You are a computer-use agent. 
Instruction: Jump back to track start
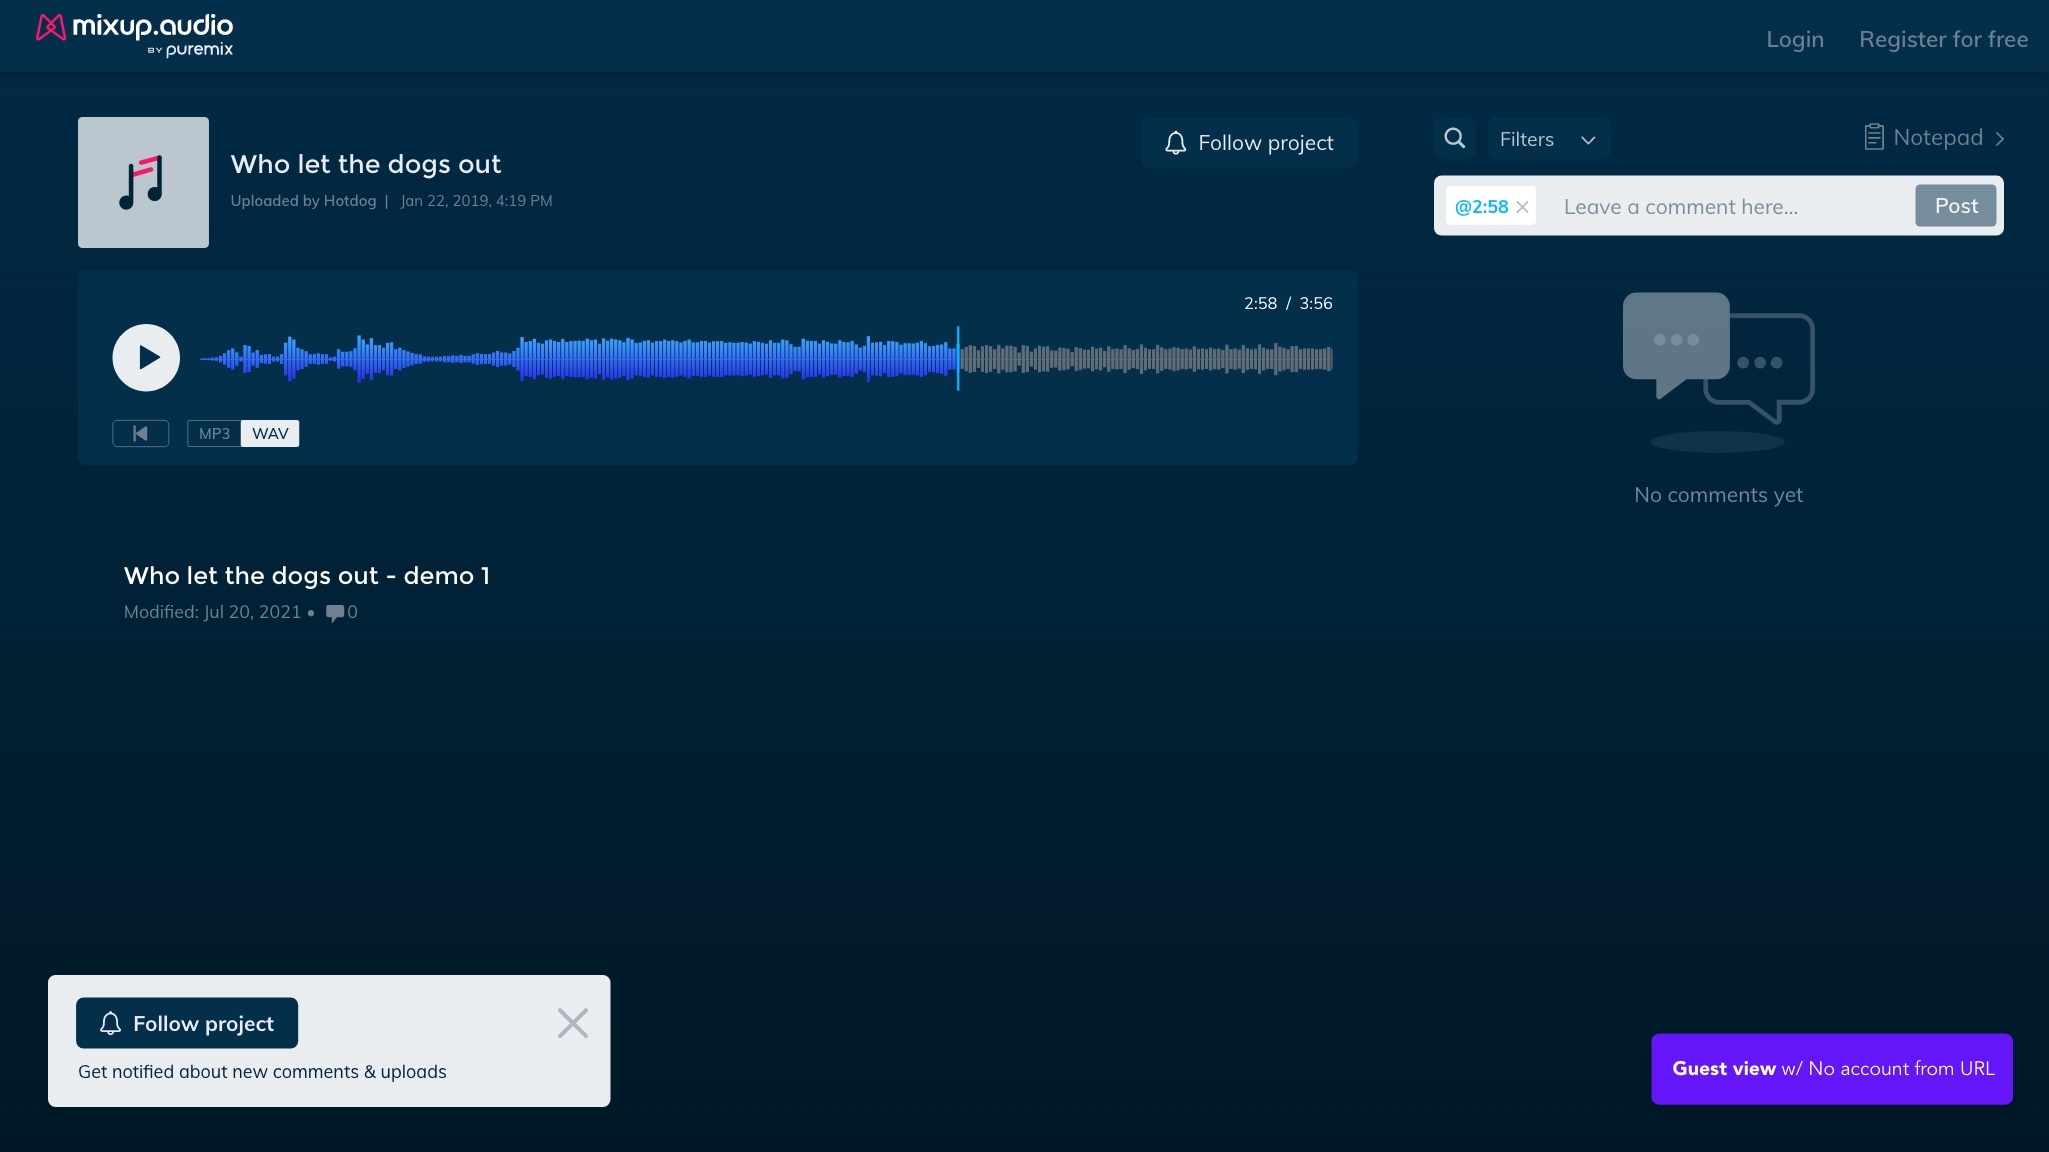(x=140, y=433)
